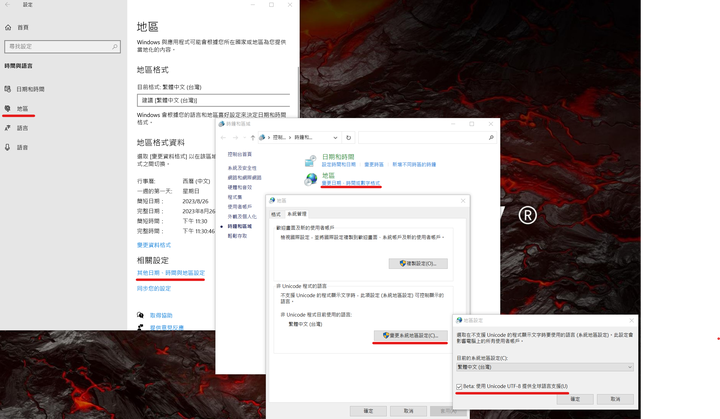Image resolution: width=720 pixels, height=419 pixels.
Task: Click 取消 in 地區設定 dialog
Action: (615, 399)
